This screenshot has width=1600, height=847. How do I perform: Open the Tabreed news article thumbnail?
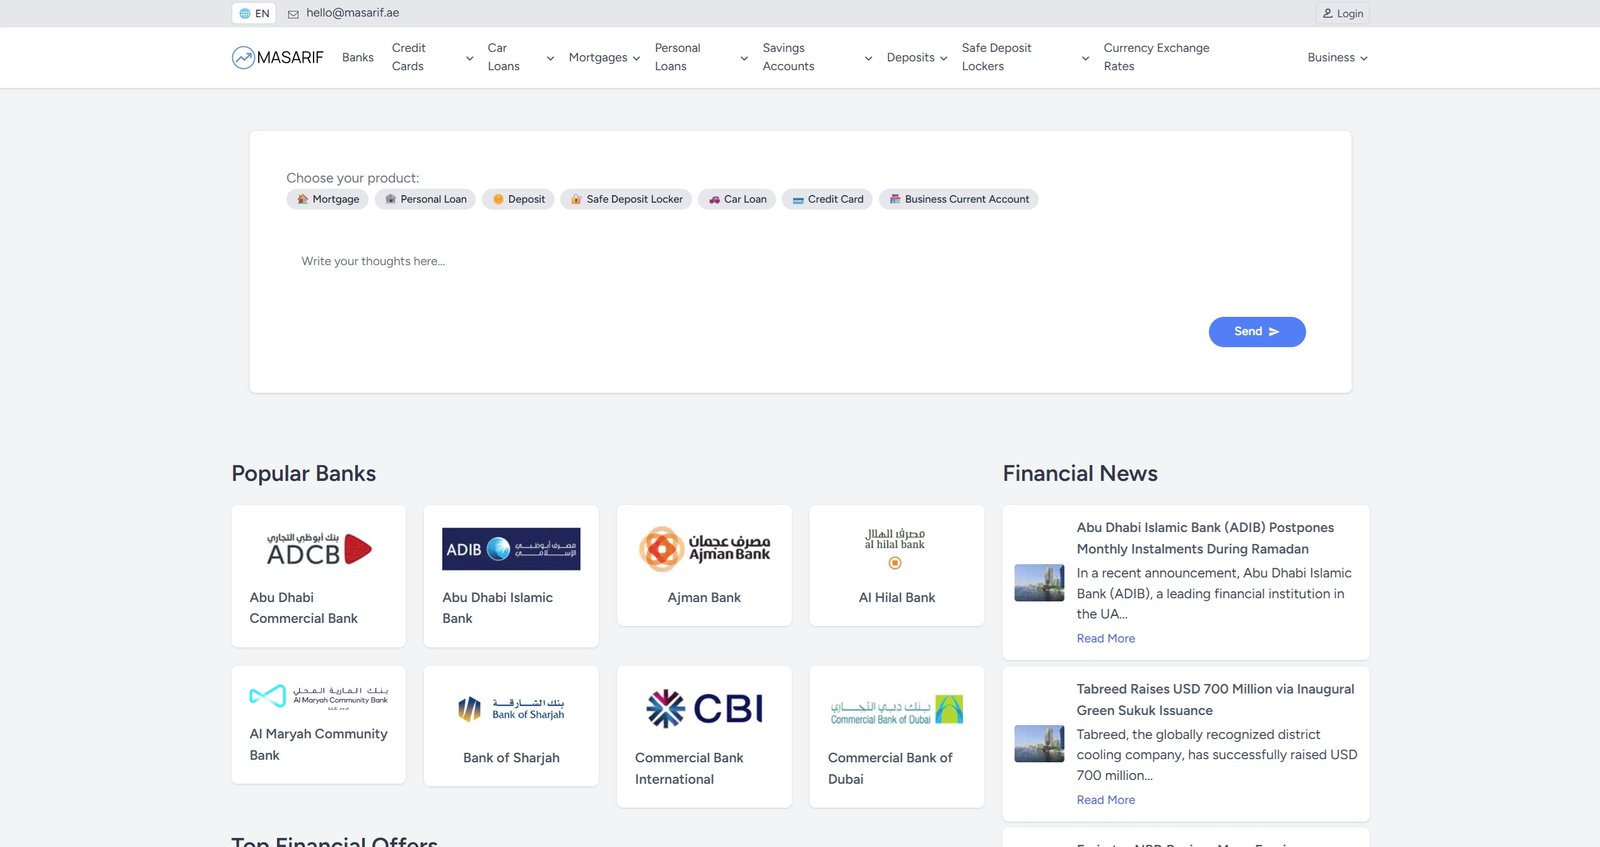[1039, 744]
